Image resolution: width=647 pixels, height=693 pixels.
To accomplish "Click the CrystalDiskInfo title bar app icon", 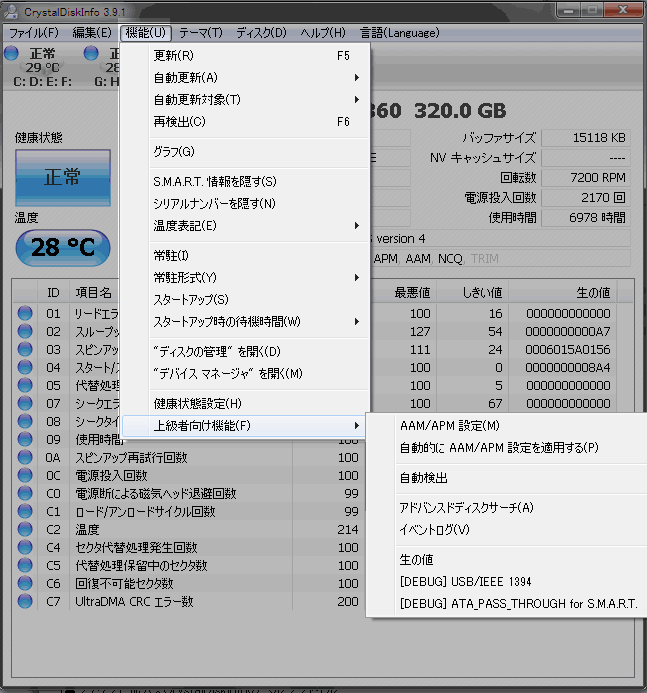I will click(x=11, y=11).
